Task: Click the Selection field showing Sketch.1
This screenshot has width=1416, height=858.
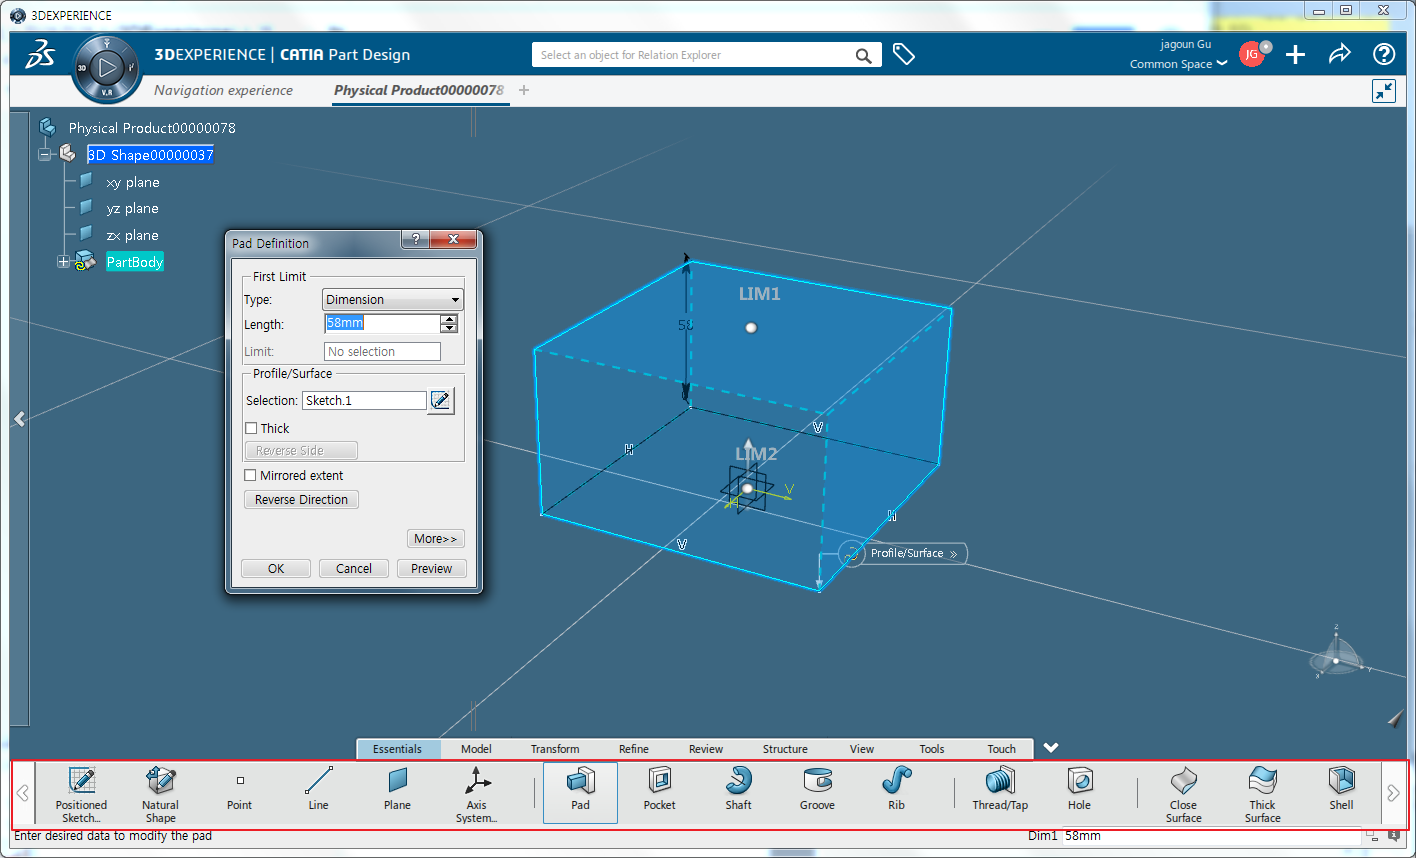Action: pos(364,400)
